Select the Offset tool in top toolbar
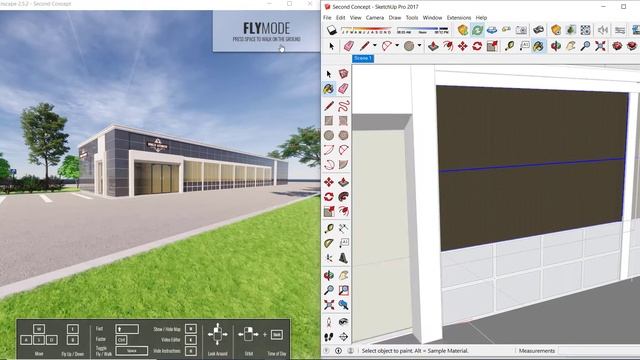 (x=448, y=46)
